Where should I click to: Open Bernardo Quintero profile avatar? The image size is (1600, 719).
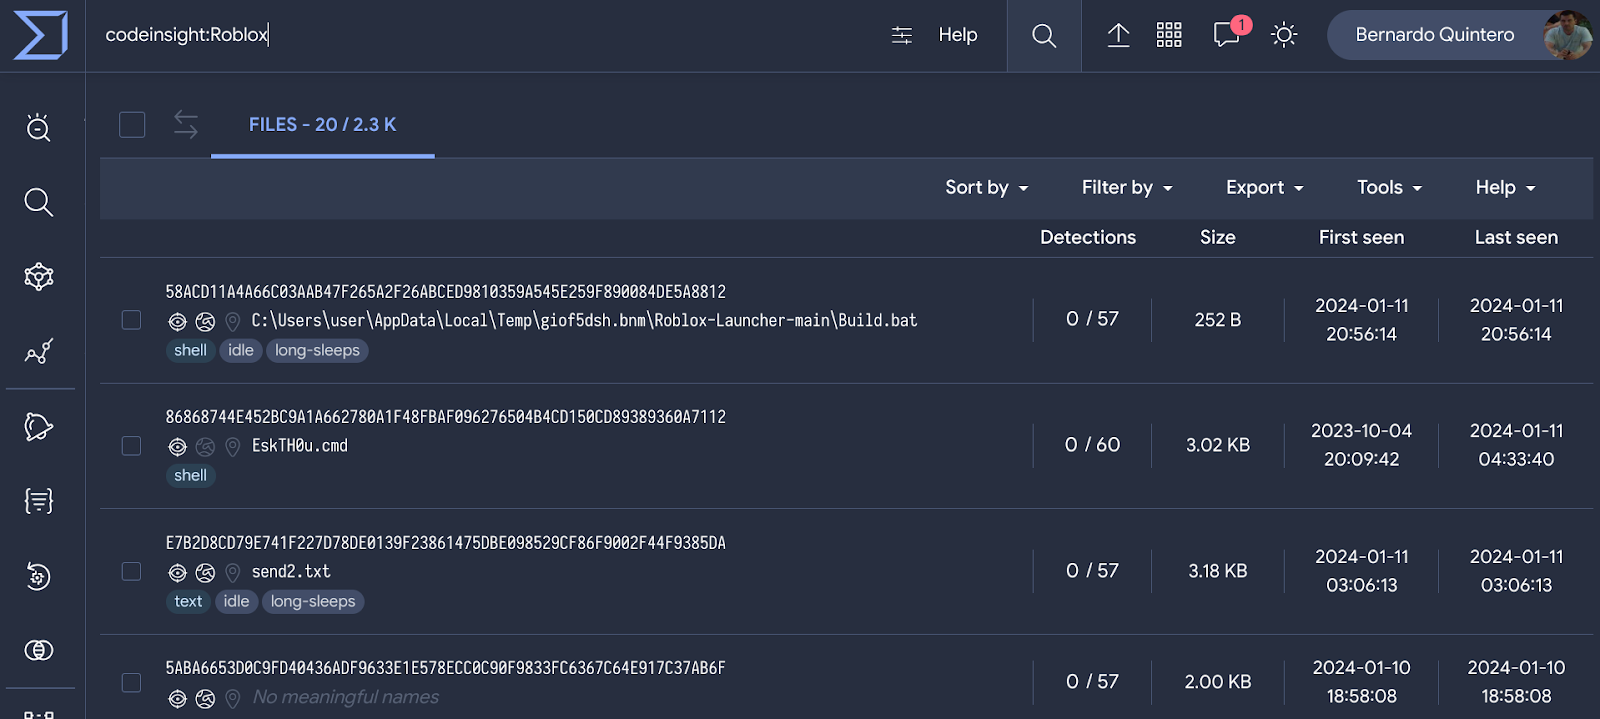click(x=1567, y=35)
